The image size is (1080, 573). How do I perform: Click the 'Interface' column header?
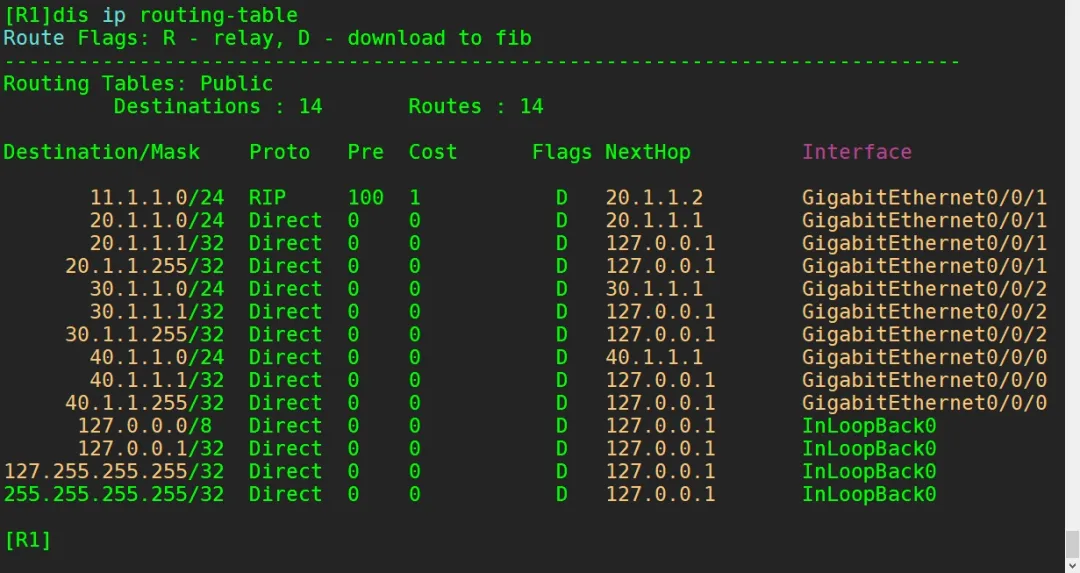tap(857, 152)
